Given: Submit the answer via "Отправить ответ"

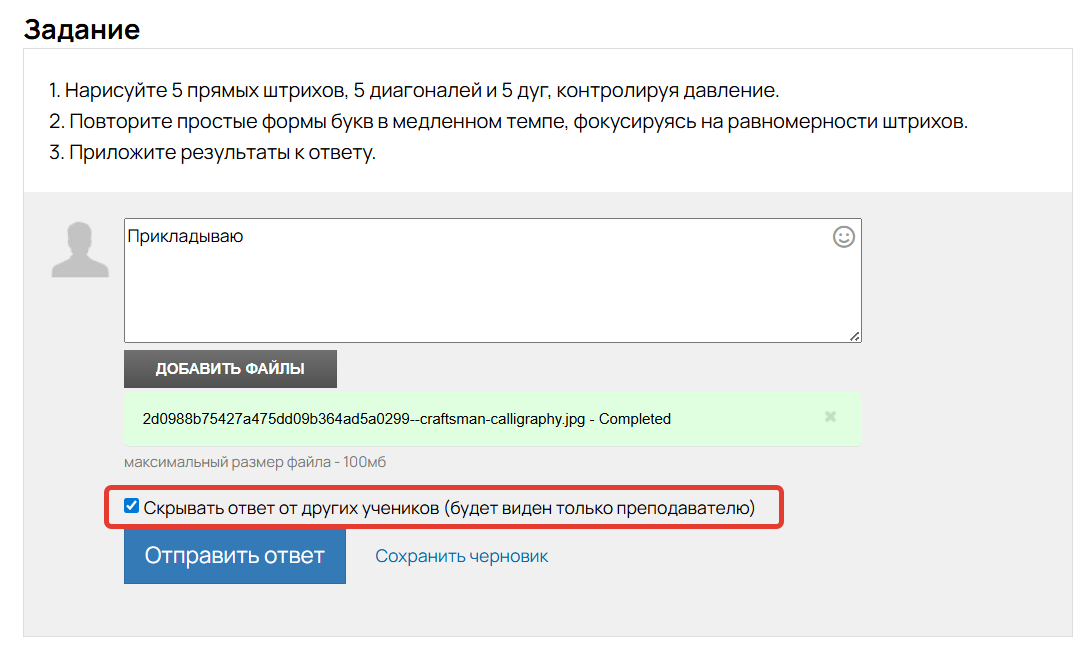Looking at the screenshot, I should 234,556.
